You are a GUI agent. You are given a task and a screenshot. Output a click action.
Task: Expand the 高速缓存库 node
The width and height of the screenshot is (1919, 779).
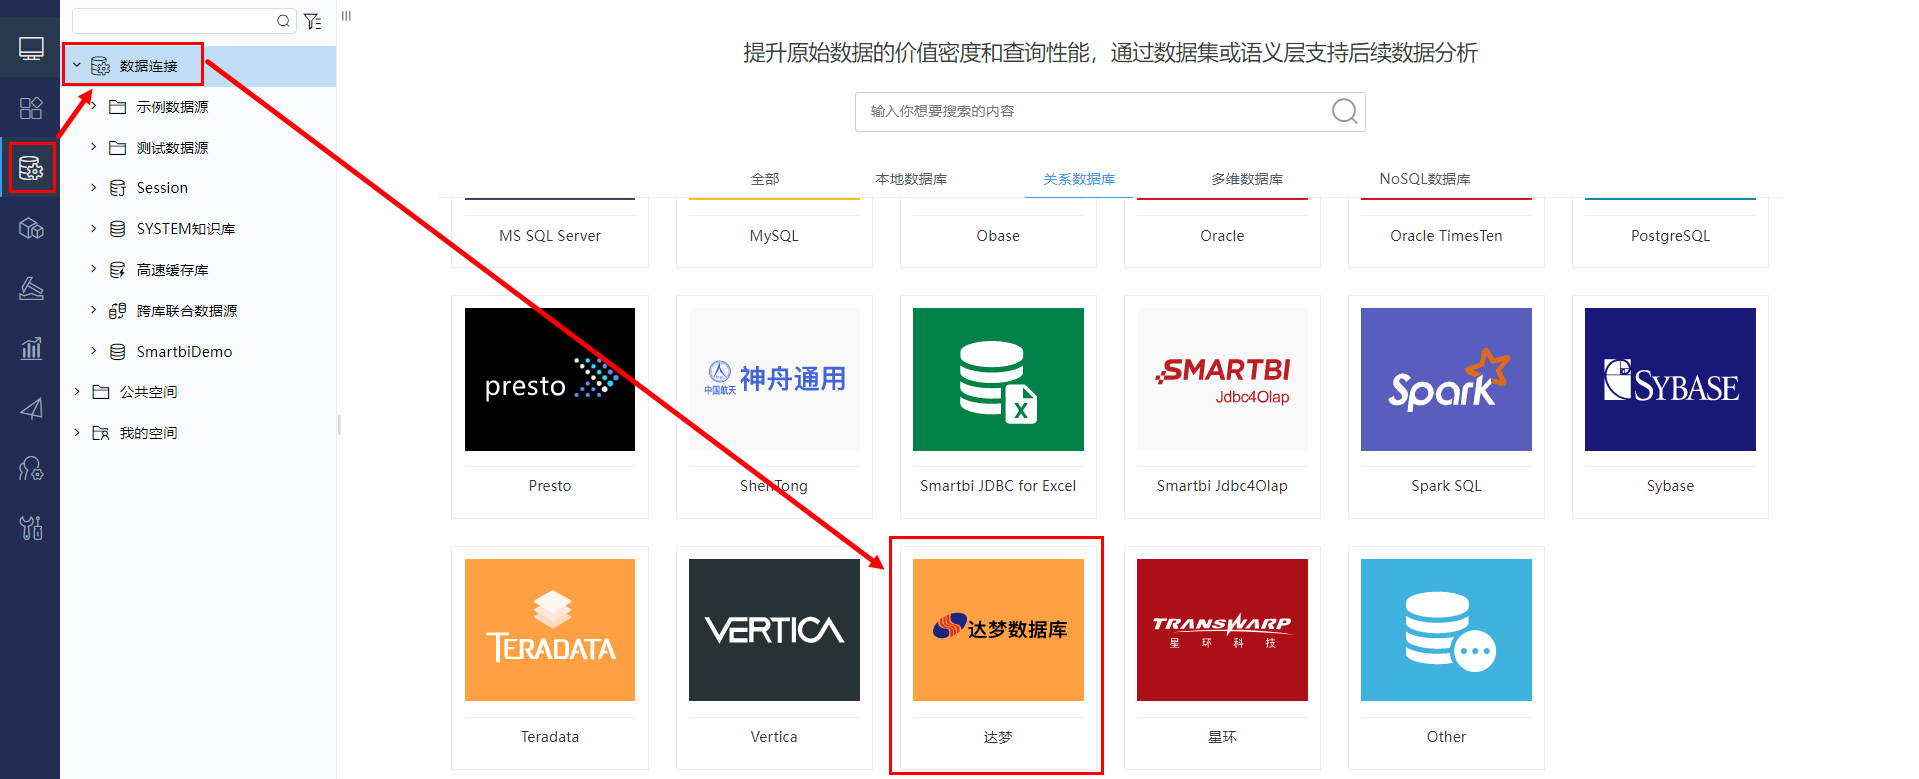(94, 269)
